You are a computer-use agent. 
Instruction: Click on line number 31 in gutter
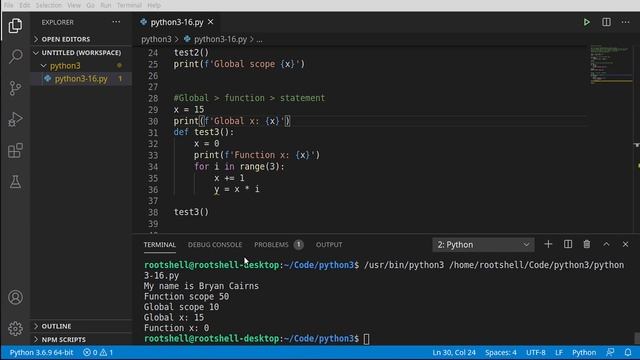coord(153,133)
